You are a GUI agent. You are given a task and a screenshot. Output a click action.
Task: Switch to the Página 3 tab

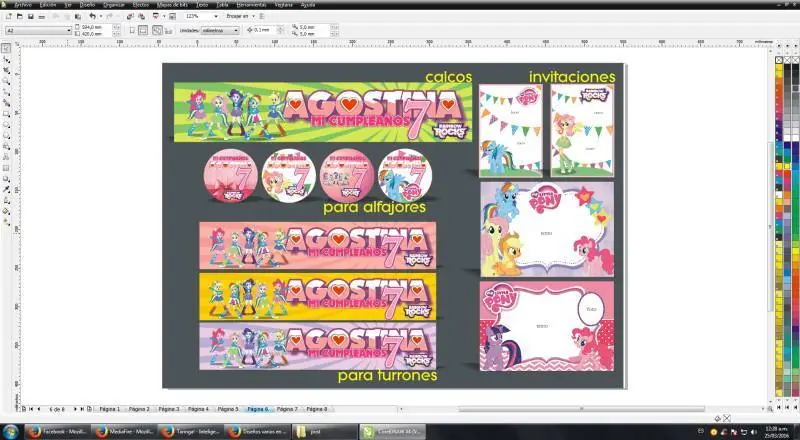[169, 409]
